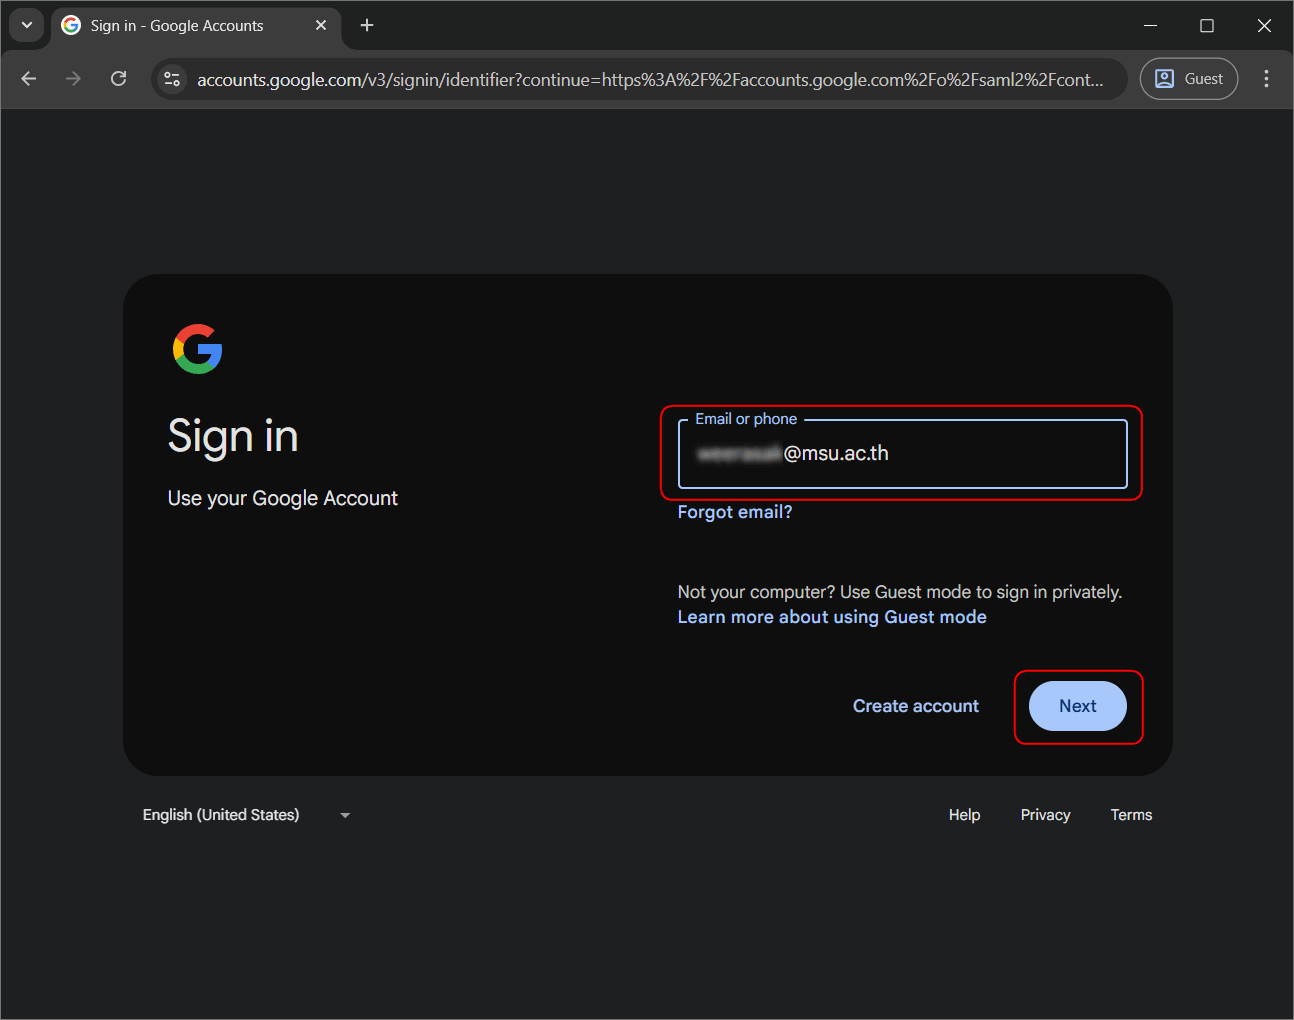Open the Guest profile button
Image resolution: width=1294 pixels, height=1020 pixels.
(1188, 79)
